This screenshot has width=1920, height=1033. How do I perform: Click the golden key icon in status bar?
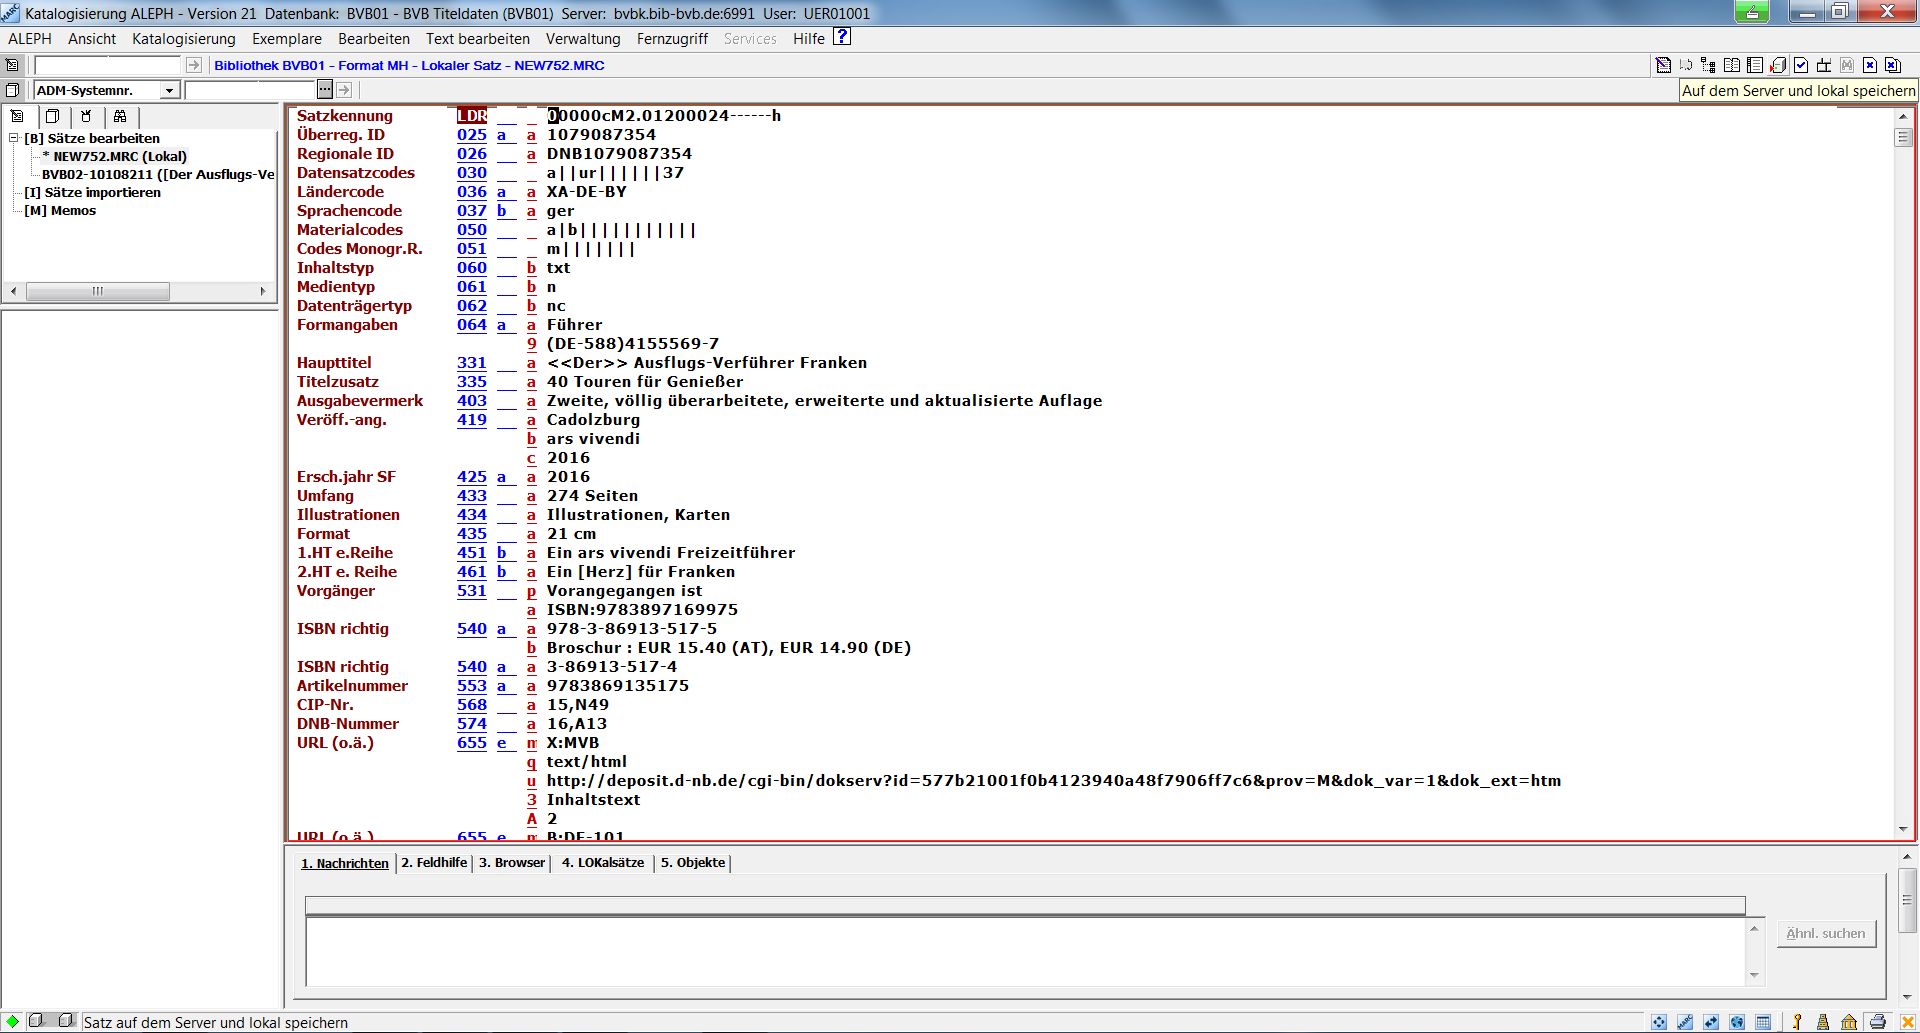point(1797,1022)
